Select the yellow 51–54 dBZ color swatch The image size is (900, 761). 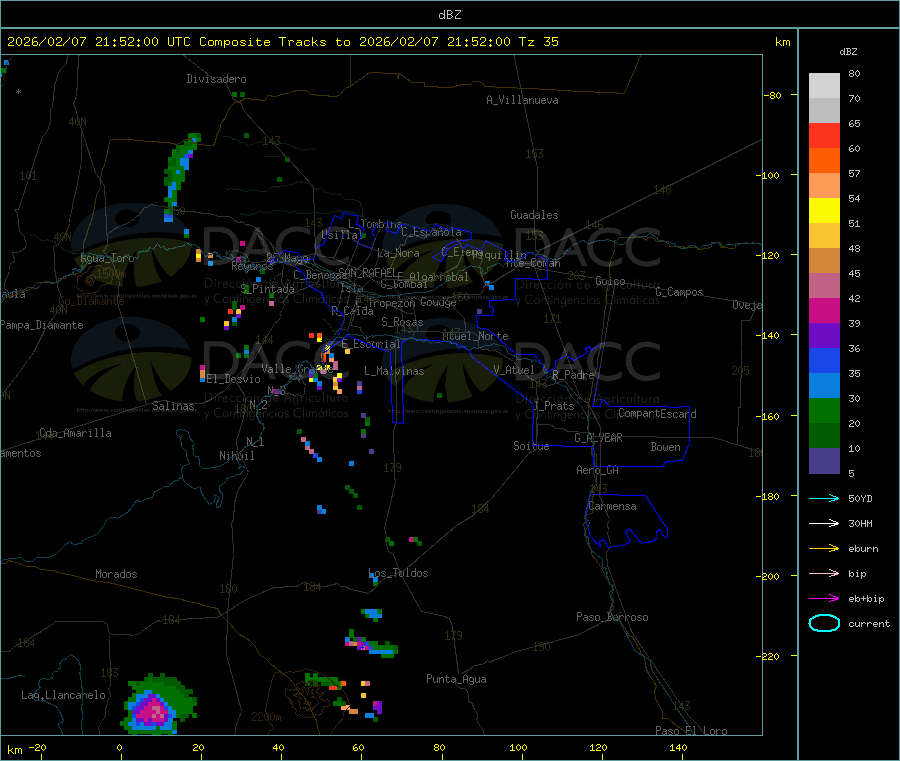(824, 211)
